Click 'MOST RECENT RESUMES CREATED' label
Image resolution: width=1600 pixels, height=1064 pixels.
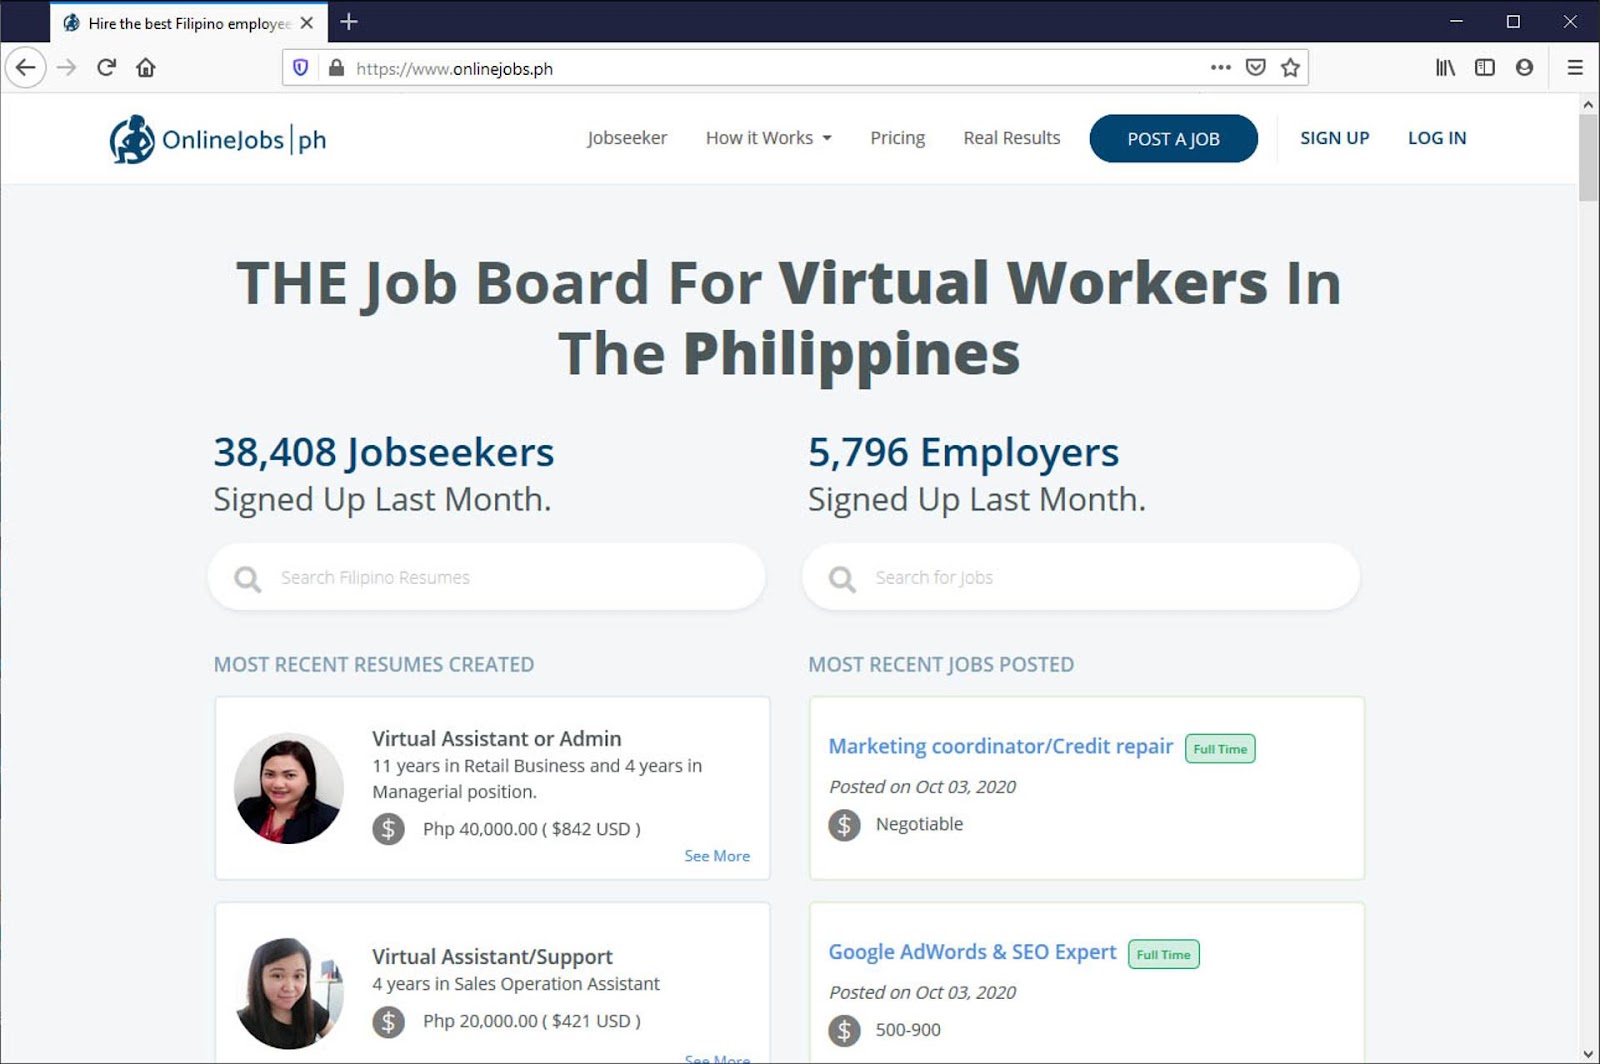point(374,665)
